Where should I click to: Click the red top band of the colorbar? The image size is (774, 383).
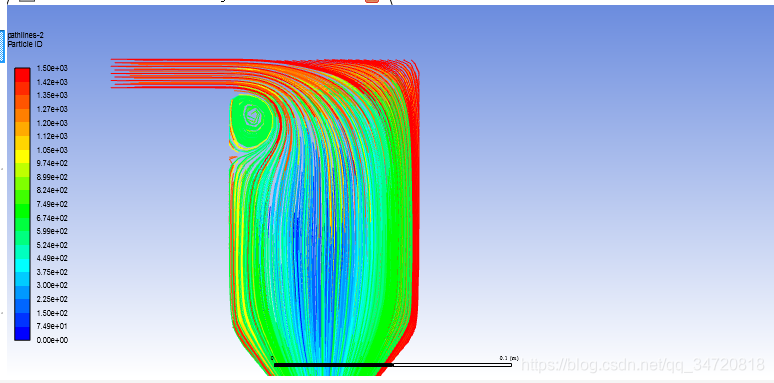pos(22,75)
